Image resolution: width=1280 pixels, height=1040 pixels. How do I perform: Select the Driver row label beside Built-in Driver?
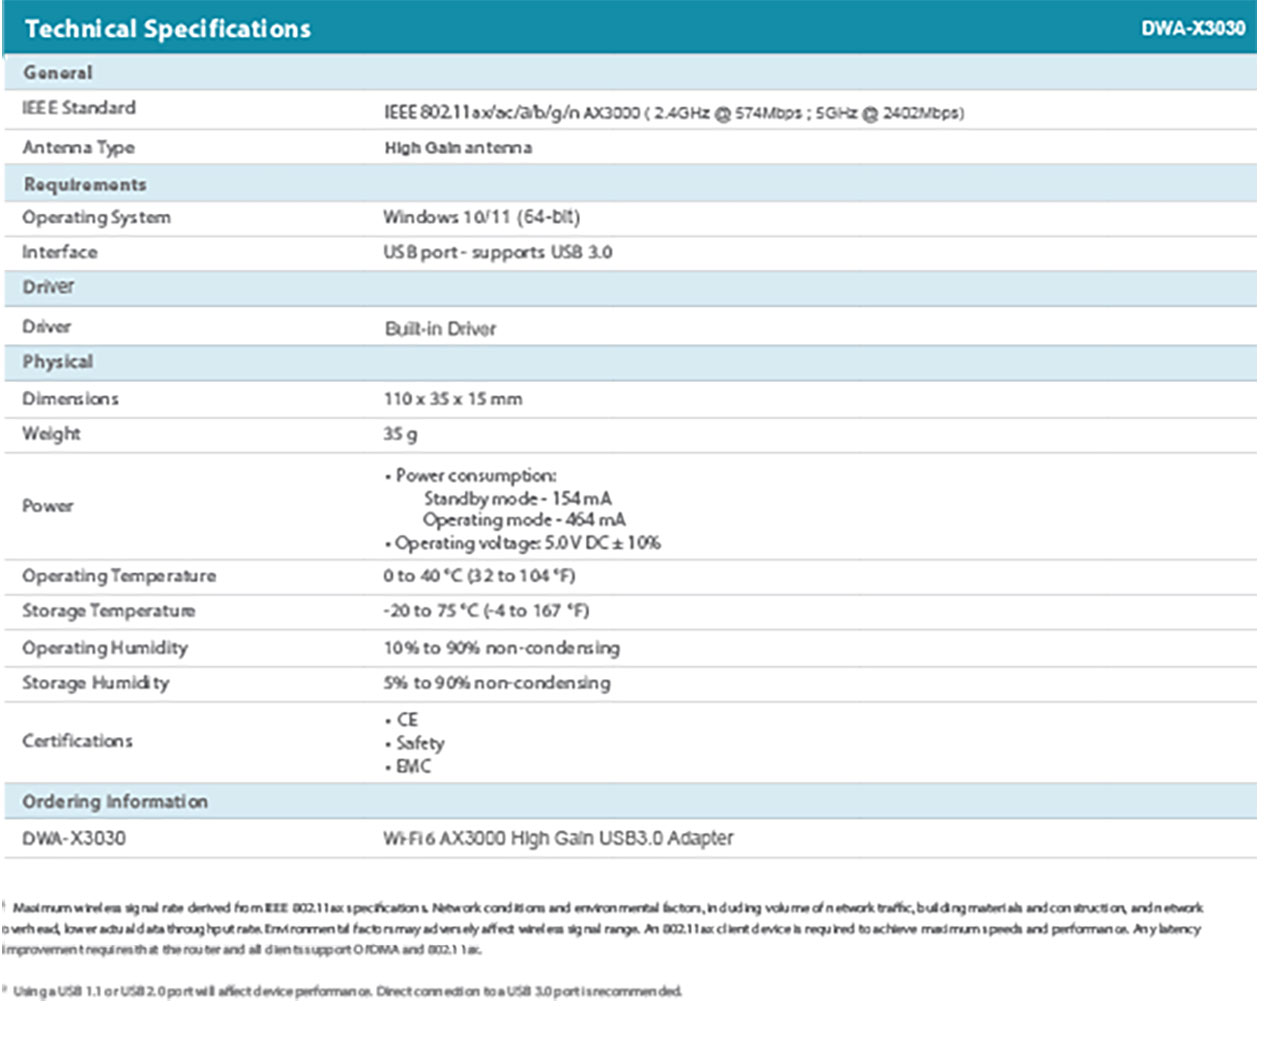(47, 327)
